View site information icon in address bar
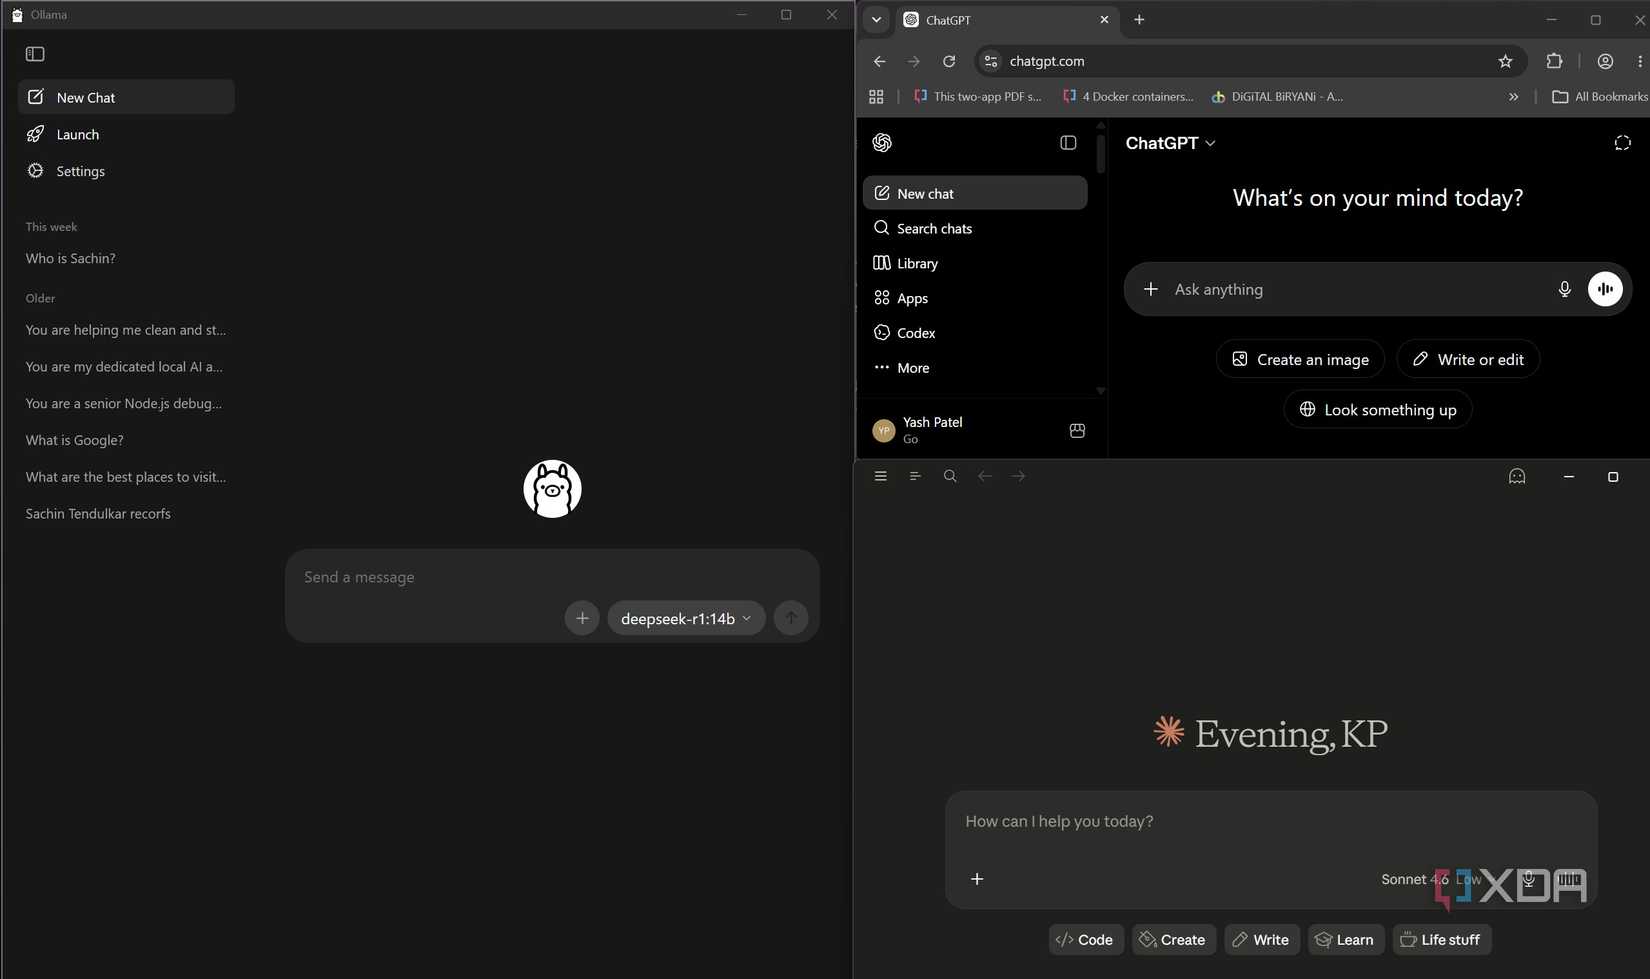This screenshot has width=1650, height=979. pyautogui.click(x=991, y=61)
